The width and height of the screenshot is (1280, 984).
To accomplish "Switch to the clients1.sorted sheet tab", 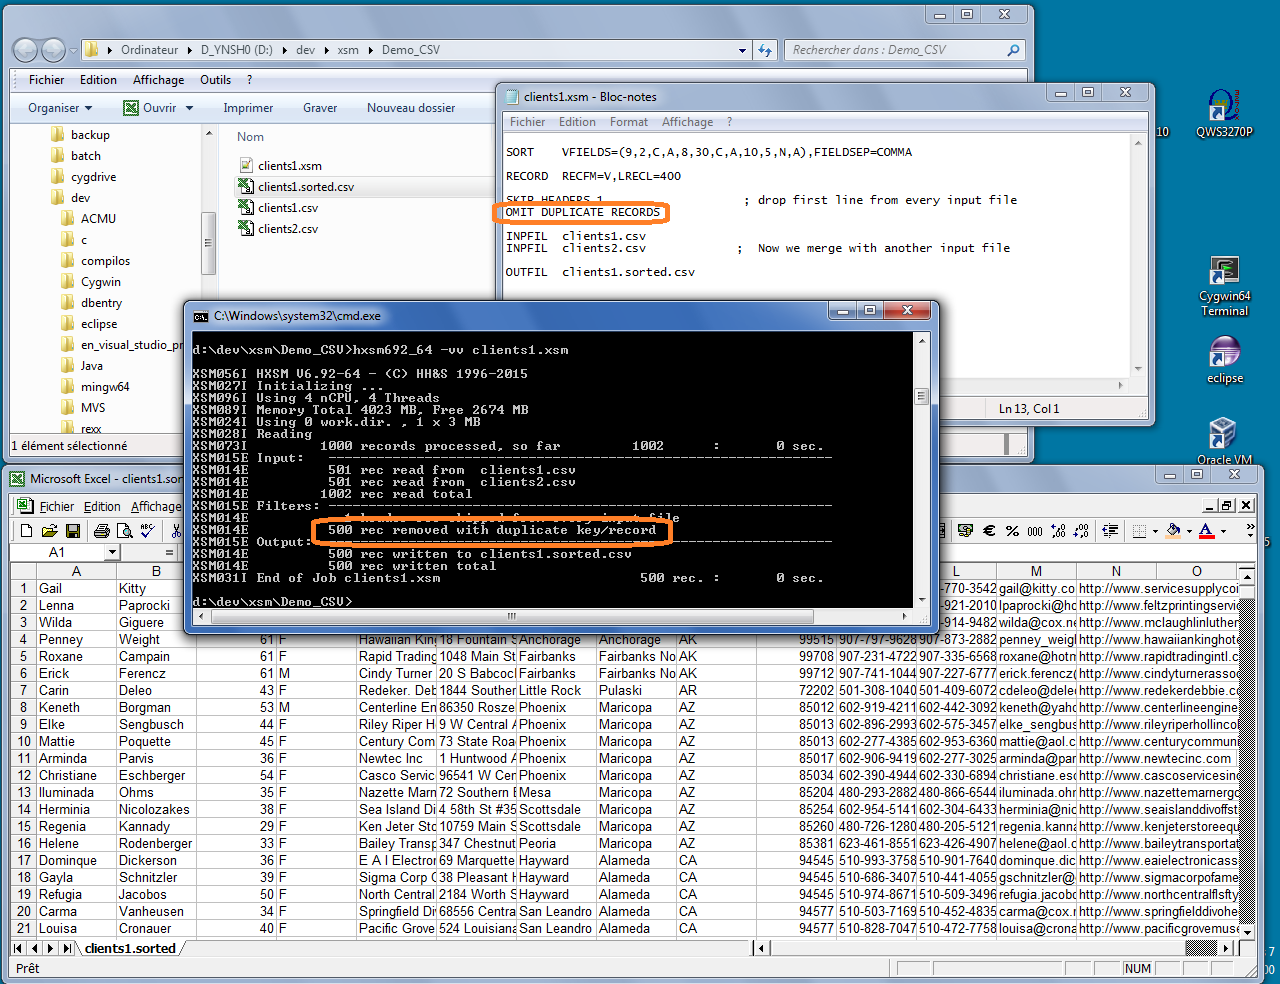I will [130, 948].
